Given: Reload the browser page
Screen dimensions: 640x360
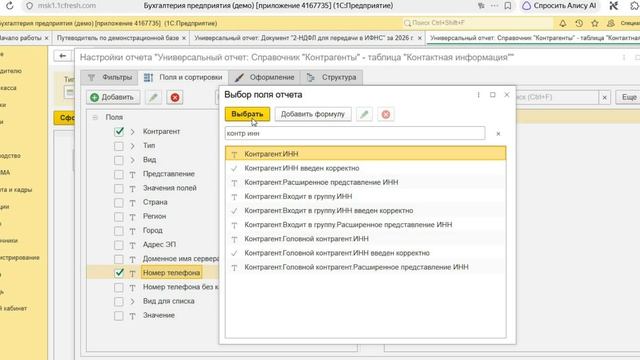Looking at the screenshot, I should coord(9,6).
